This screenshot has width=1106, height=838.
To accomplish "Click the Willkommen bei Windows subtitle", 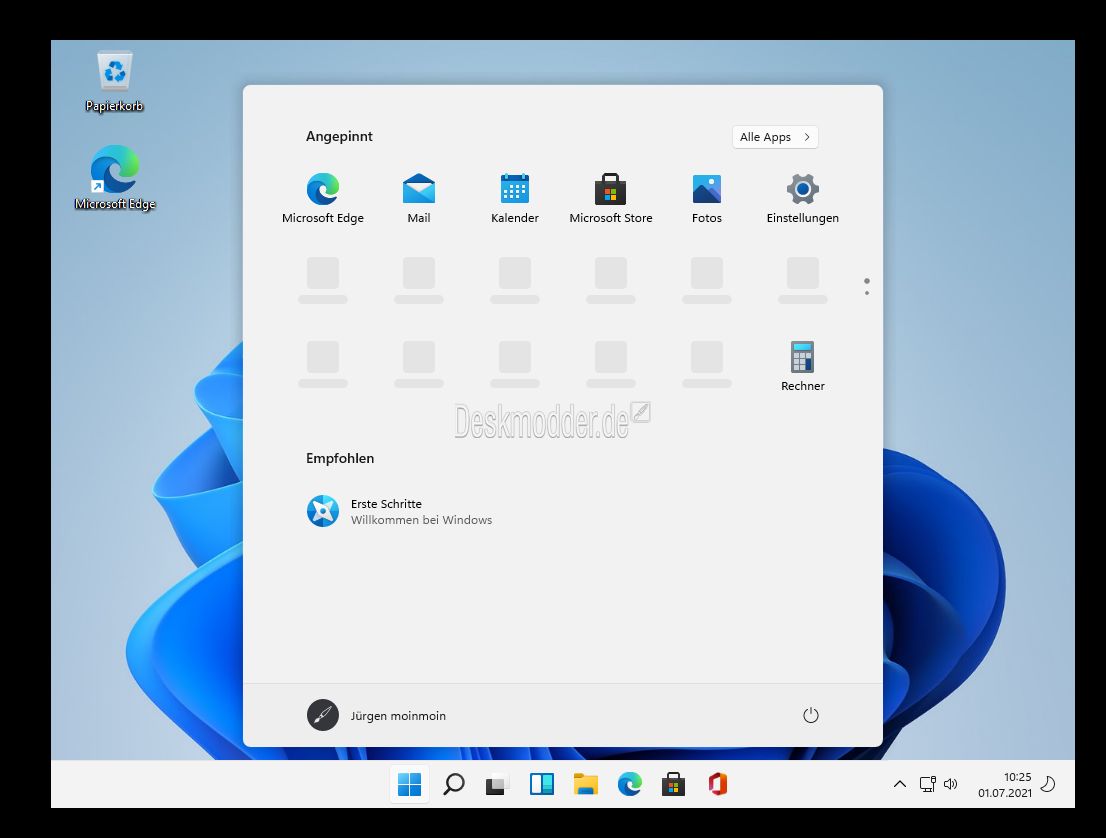I will tap(422, 520).
